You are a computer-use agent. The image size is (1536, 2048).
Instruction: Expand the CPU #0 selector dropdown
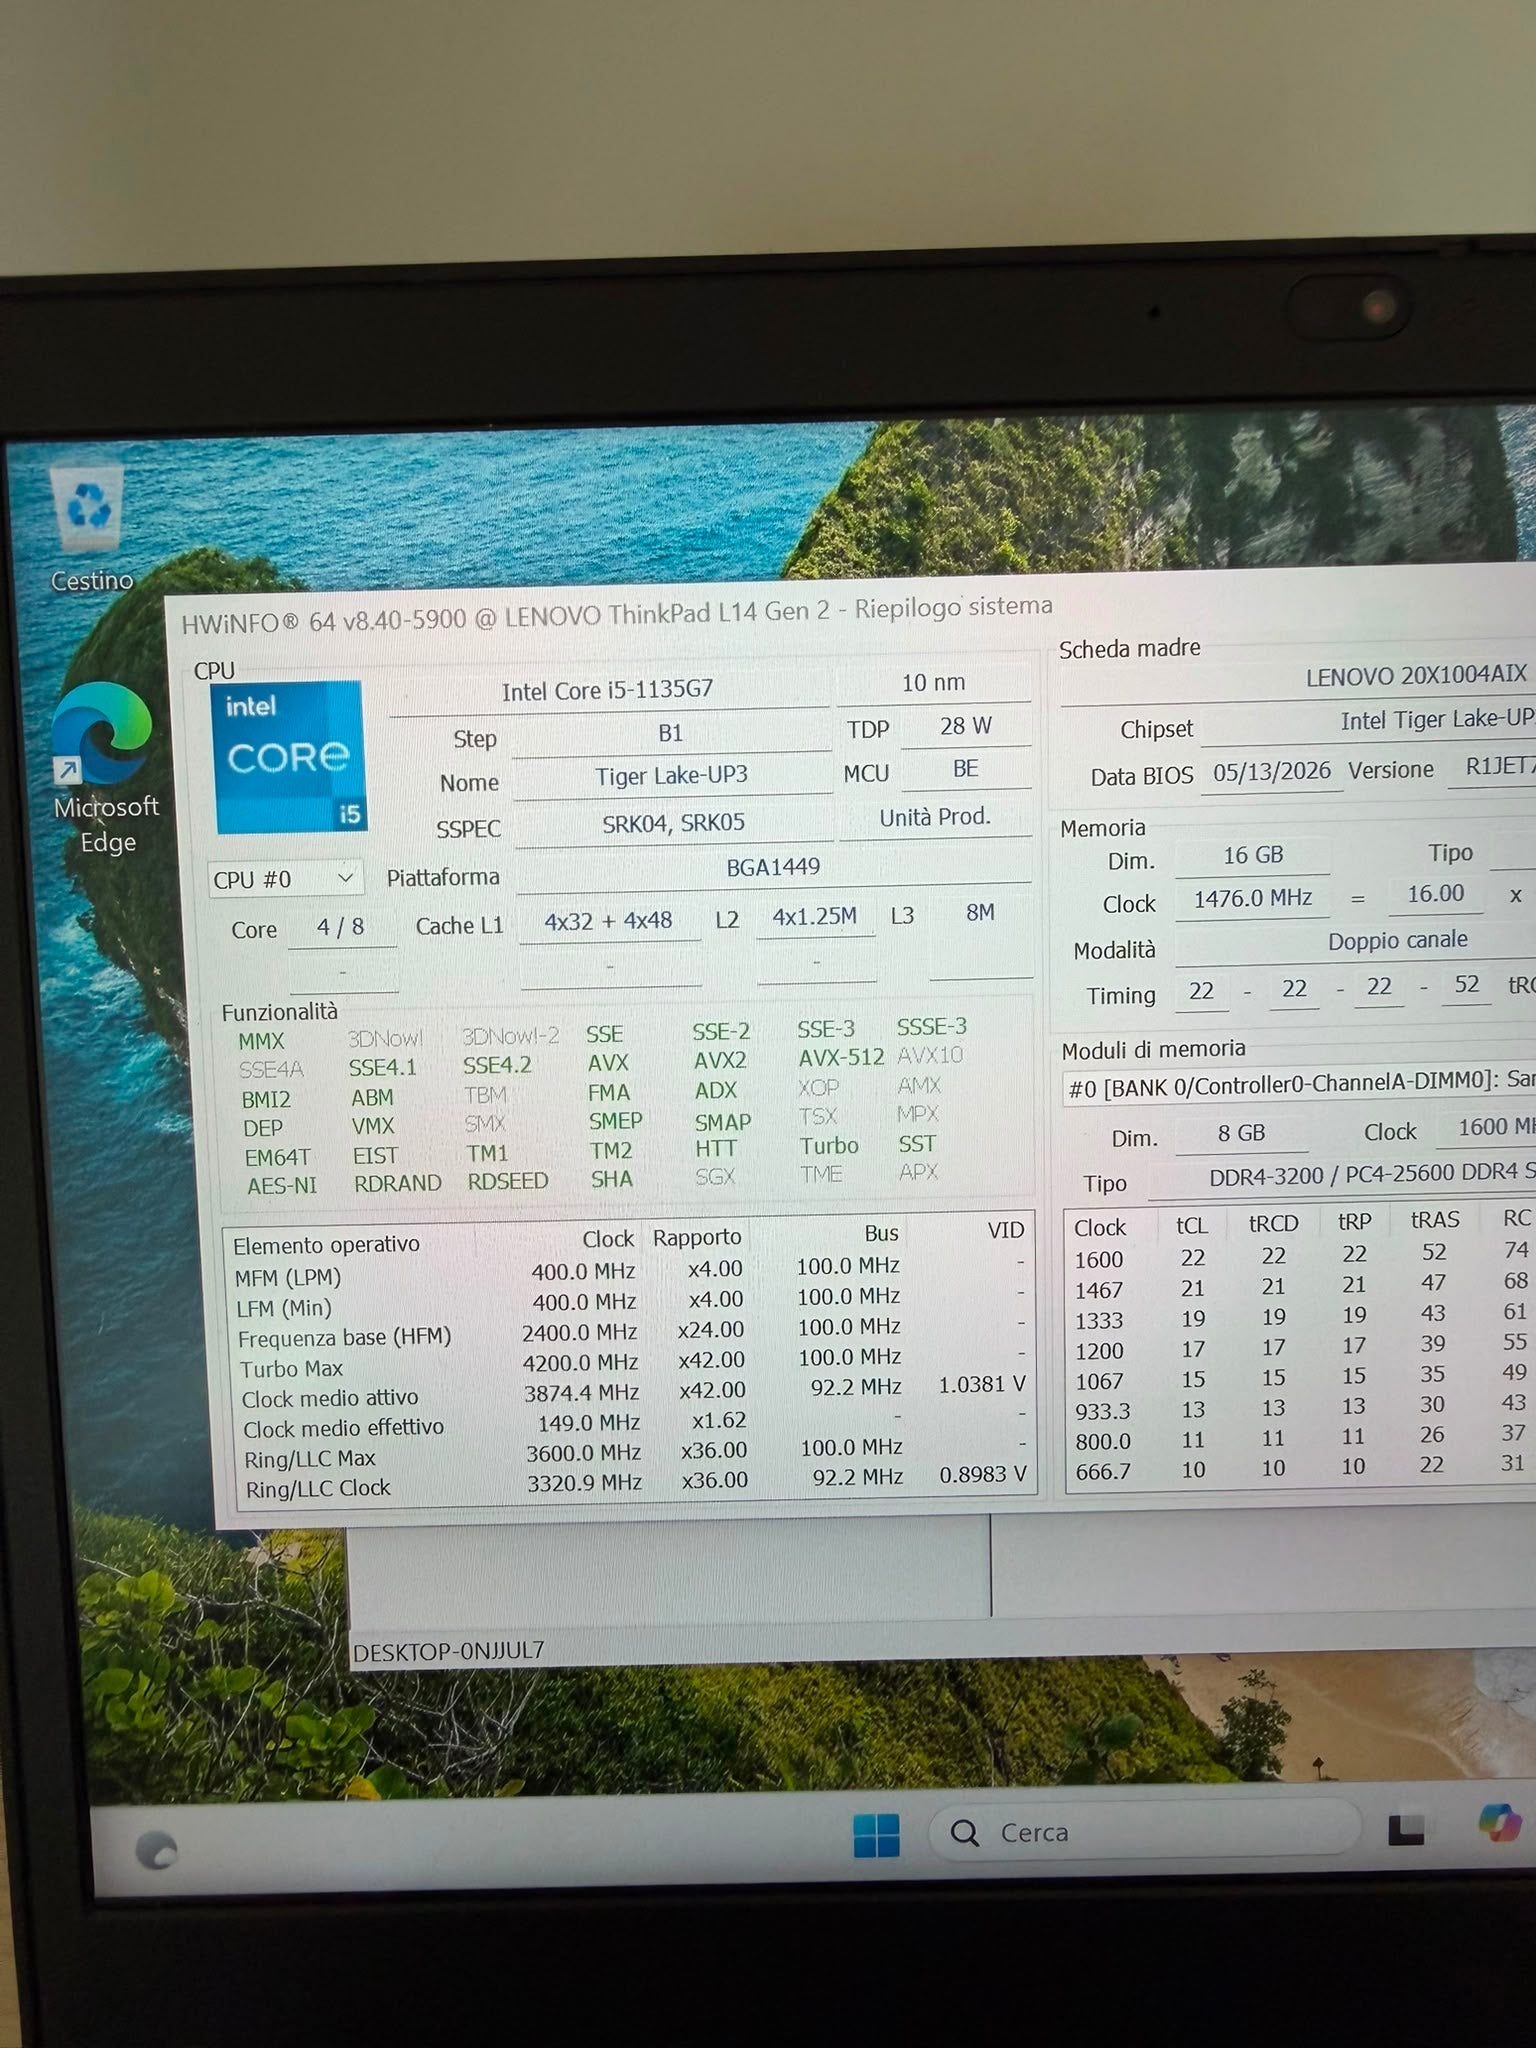click(x=285, y=879)
